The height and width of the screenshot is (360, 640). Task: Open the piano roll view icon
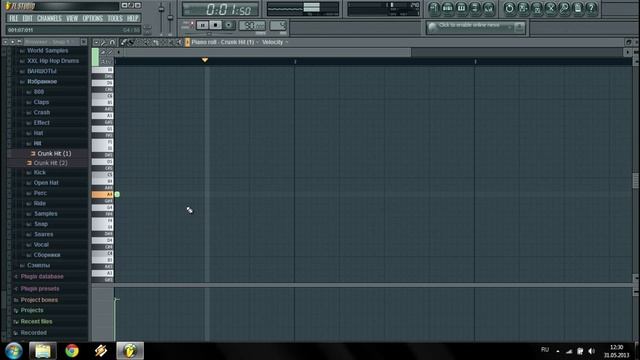pos(461,9)
